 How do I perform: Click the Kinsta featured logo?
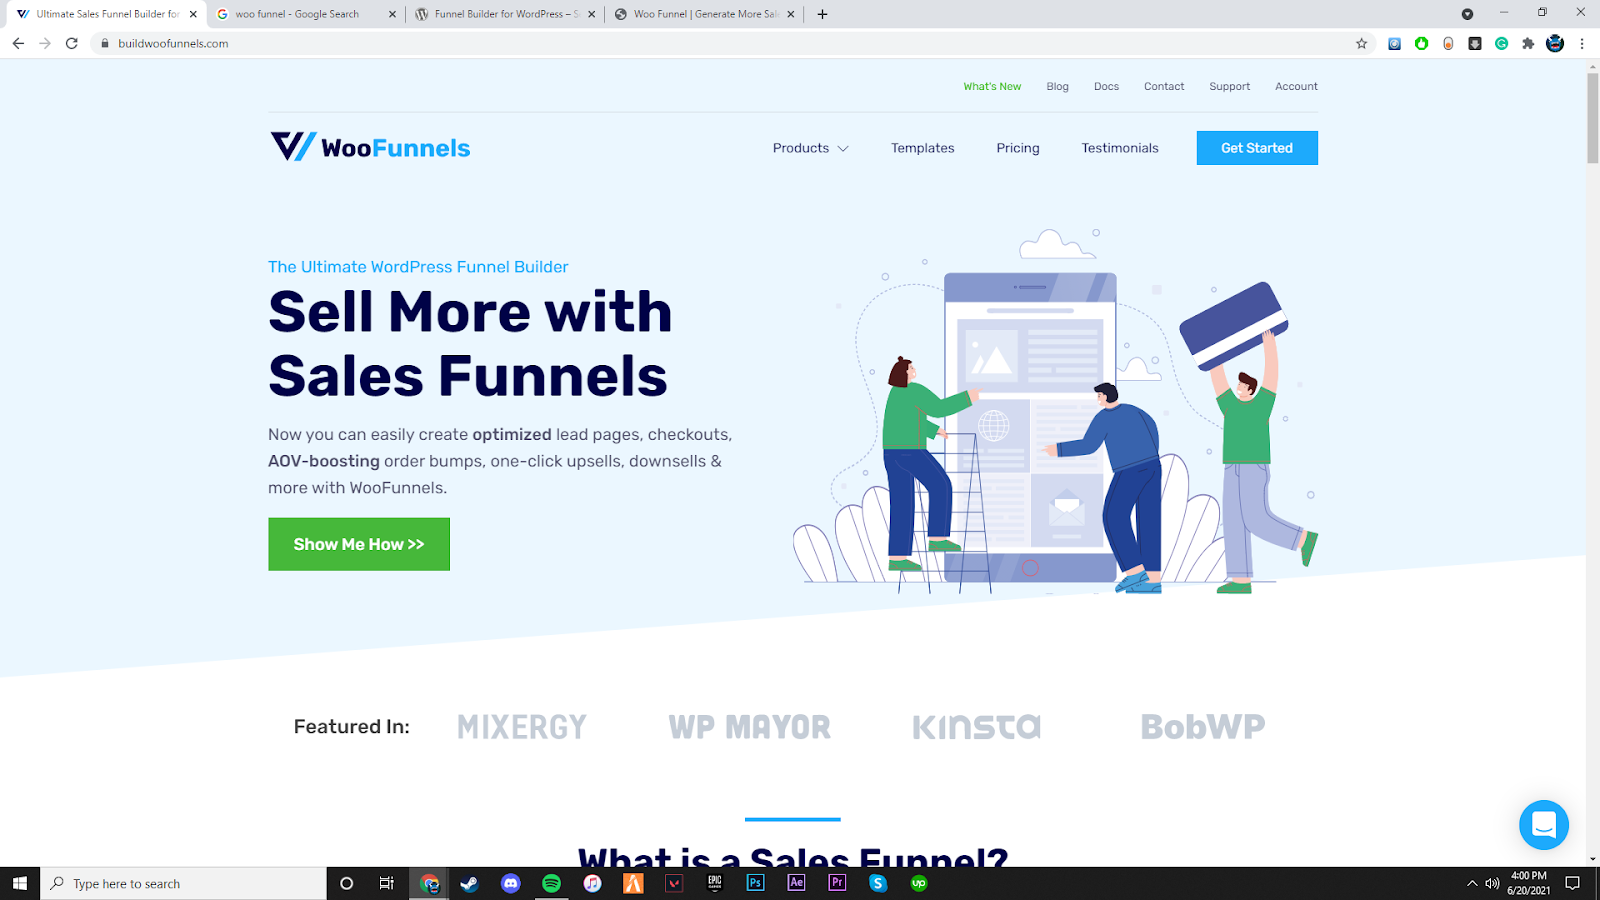(977, 727)
